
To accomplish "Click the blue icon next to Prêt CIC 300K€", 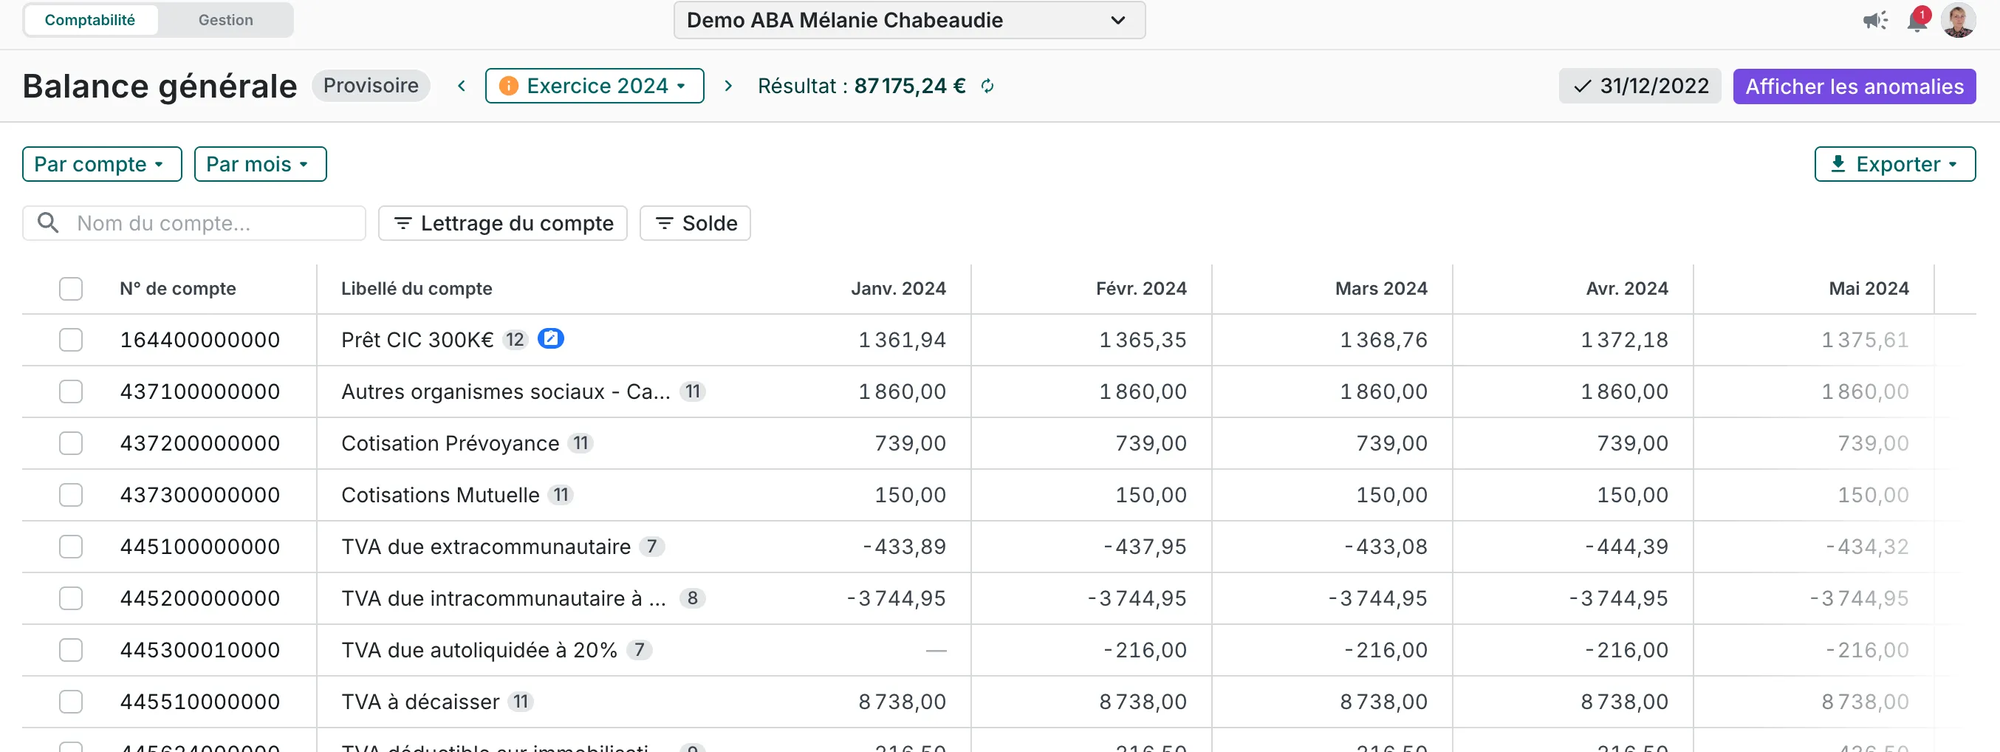I will pos(551,339).
